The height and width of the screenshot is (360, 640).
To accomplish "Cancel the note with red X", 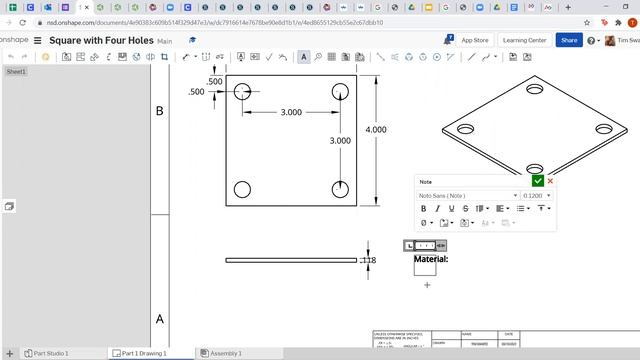I will pos(550,181).
